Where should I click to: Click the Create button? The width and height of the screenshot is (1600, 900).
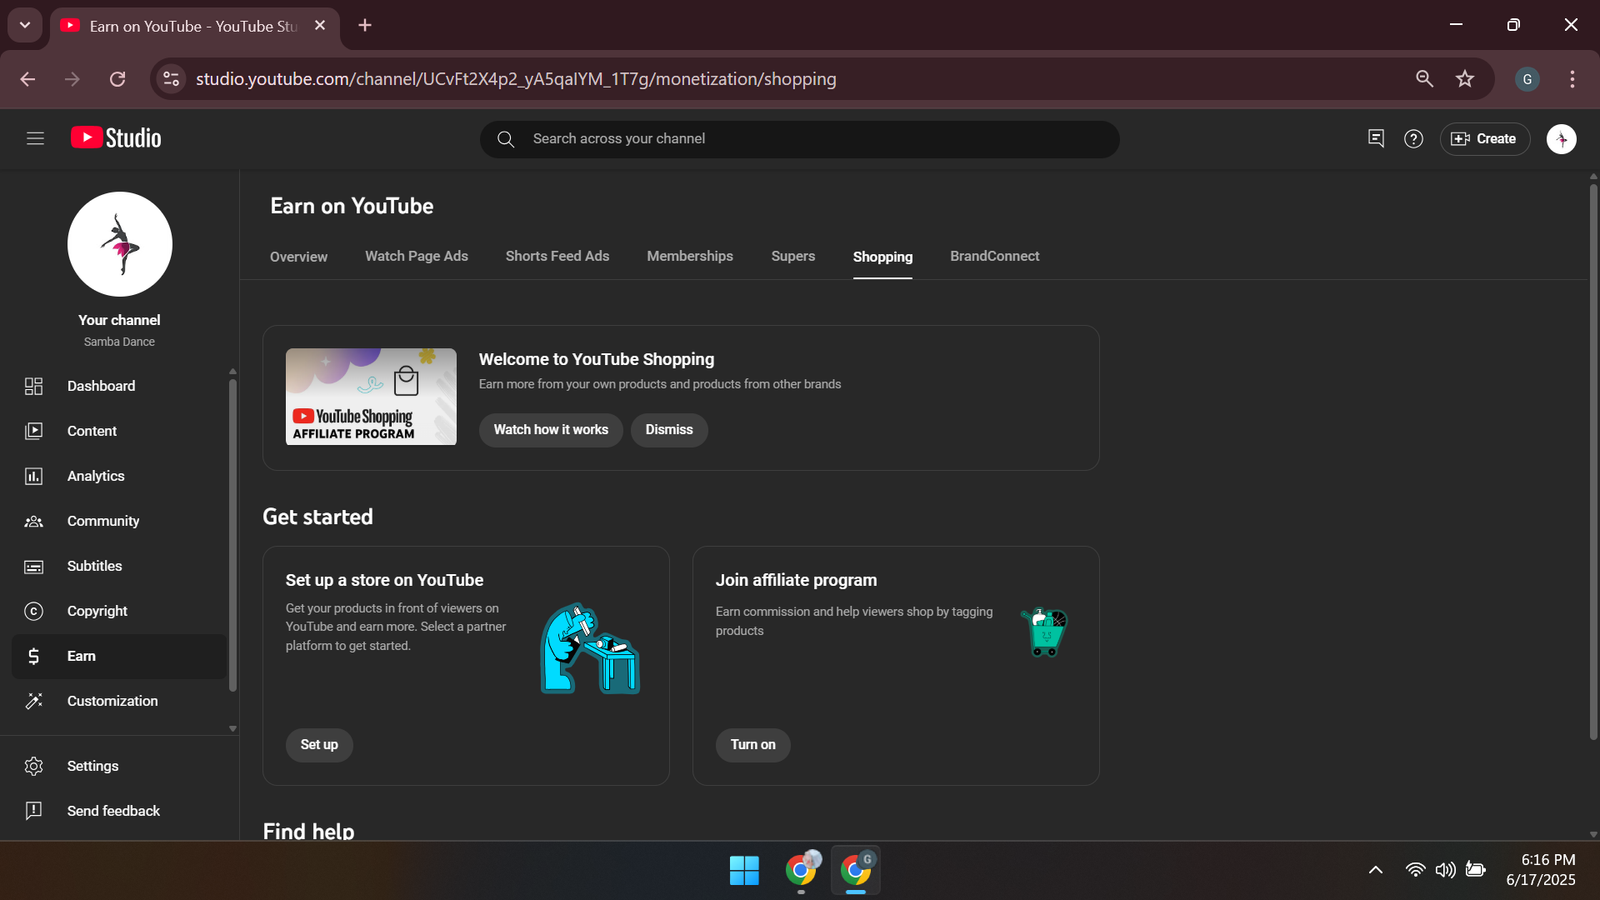1484,139
